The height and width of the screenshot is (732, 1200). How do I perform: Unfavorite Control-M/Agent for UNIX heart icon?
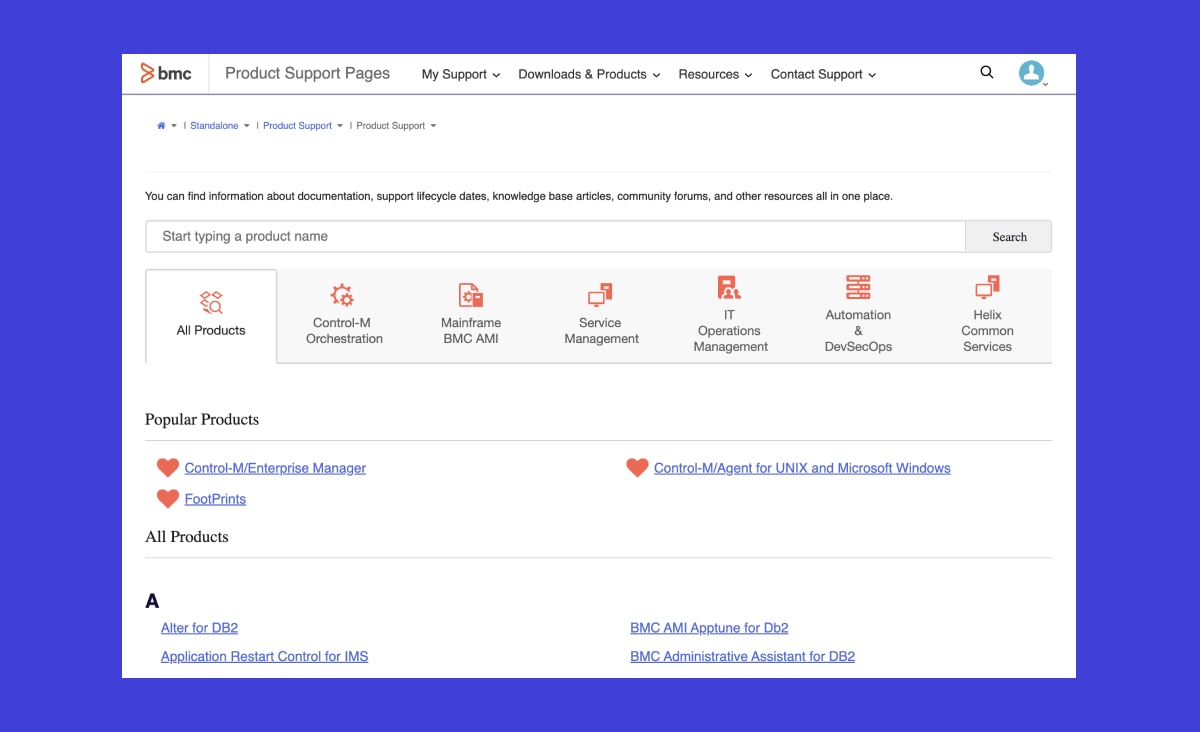point(637,467)
